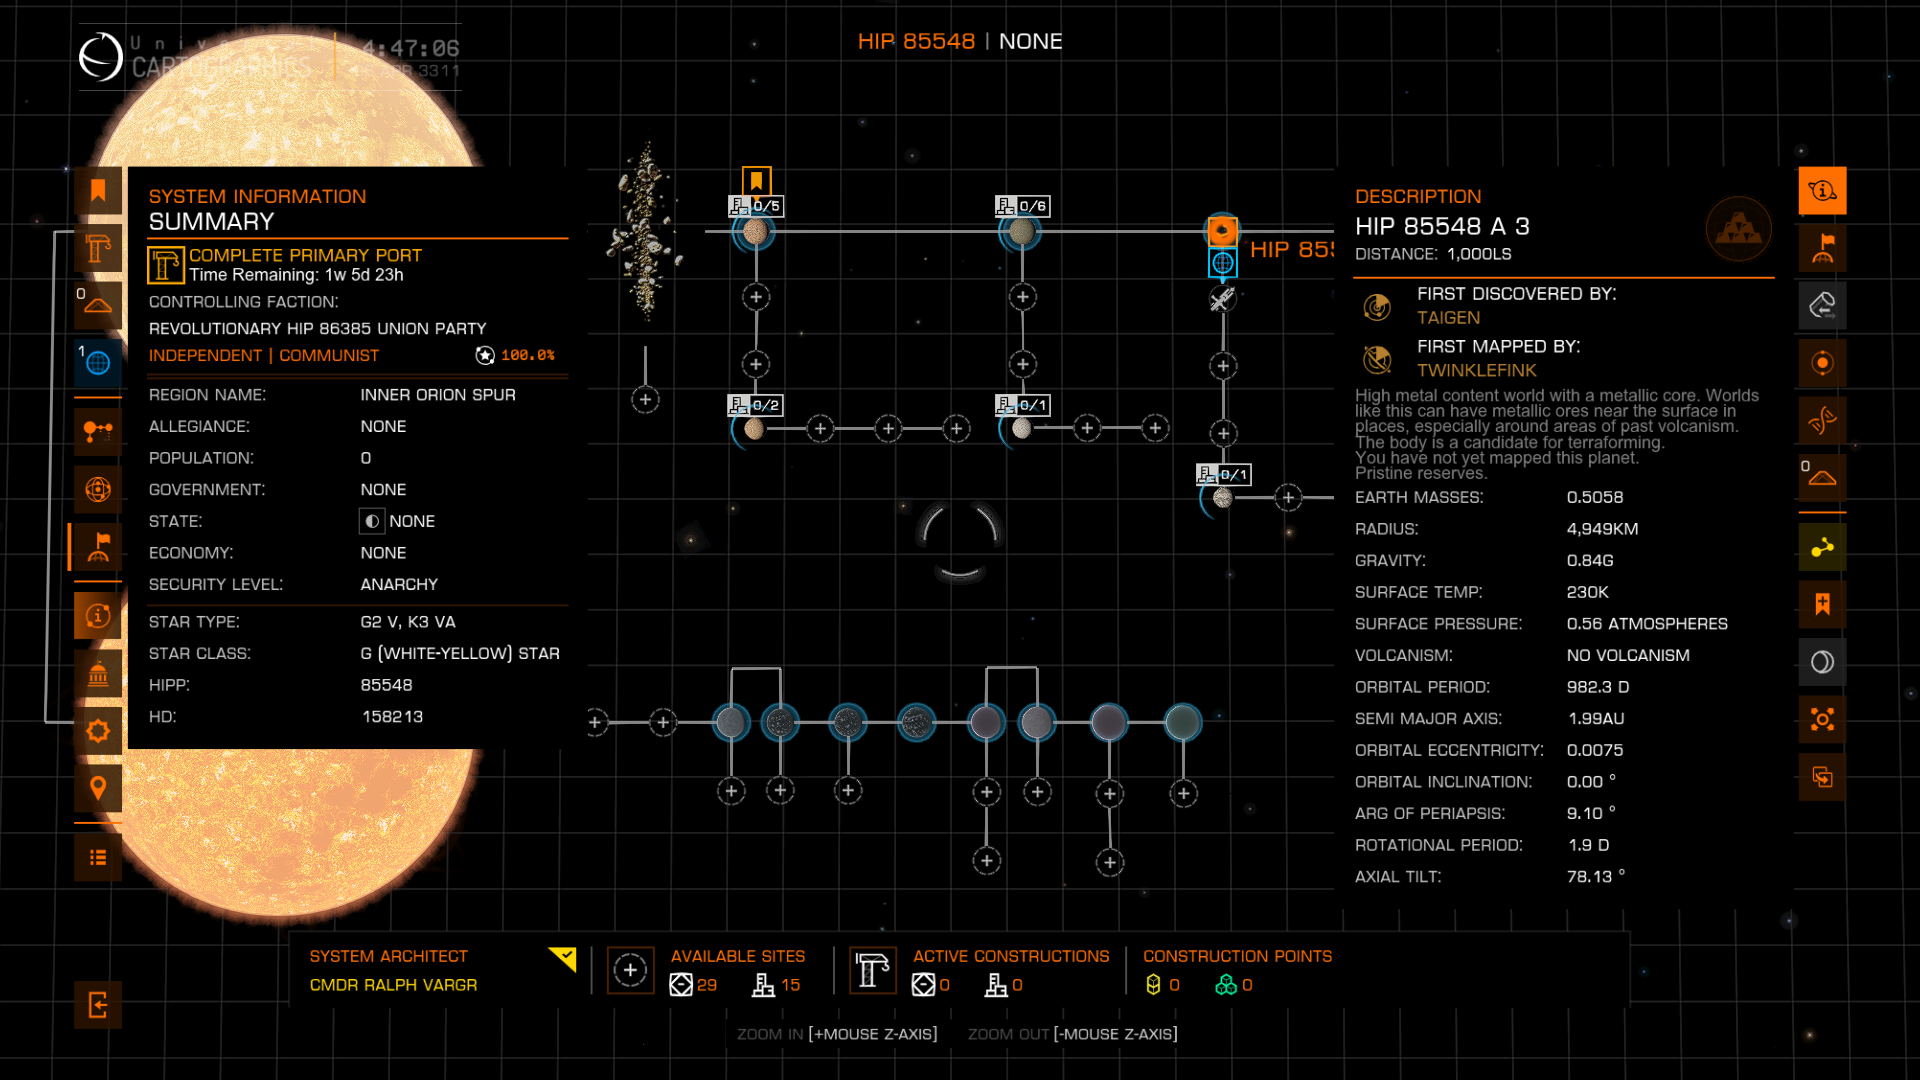
Task: Open the construction crane tab in left sidebar
Action: (98, 248)
